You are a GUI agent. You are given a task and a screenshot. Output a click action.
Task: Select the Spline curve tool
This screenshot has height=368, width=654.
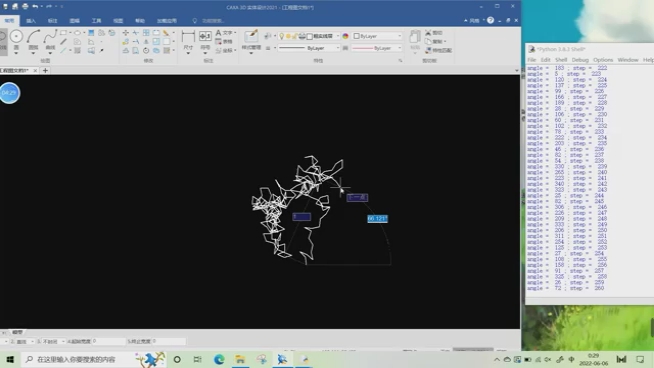point(50,36)
